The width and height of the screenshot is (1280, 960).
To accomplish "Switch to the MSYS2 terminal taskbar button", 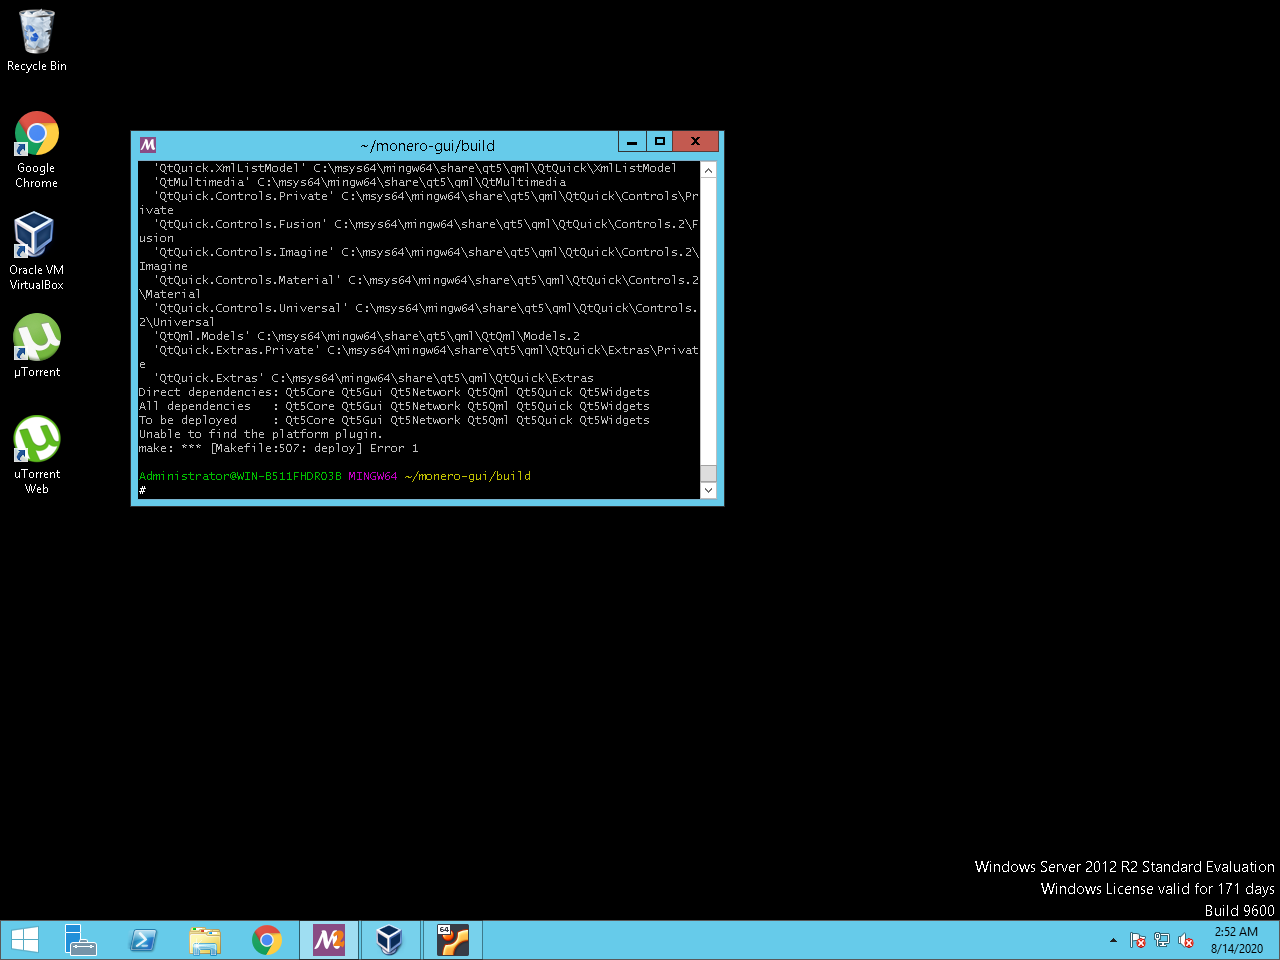I will (329, 940).
